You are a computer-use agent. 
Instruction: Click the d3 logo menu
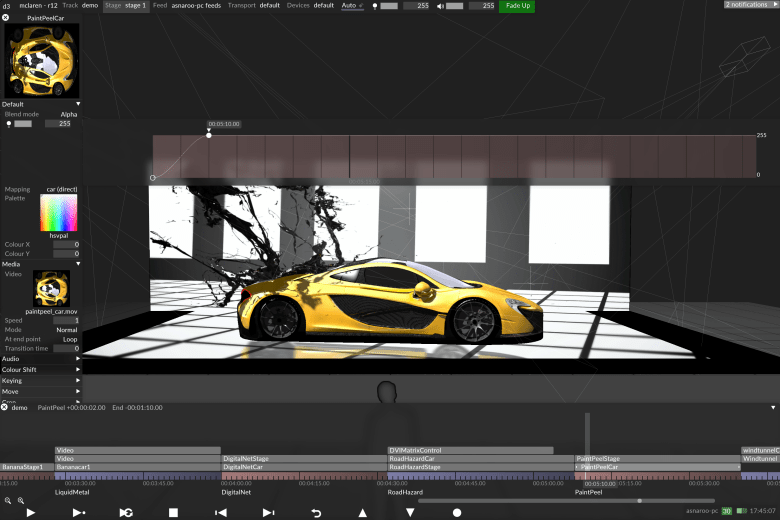tap(6, 5)
